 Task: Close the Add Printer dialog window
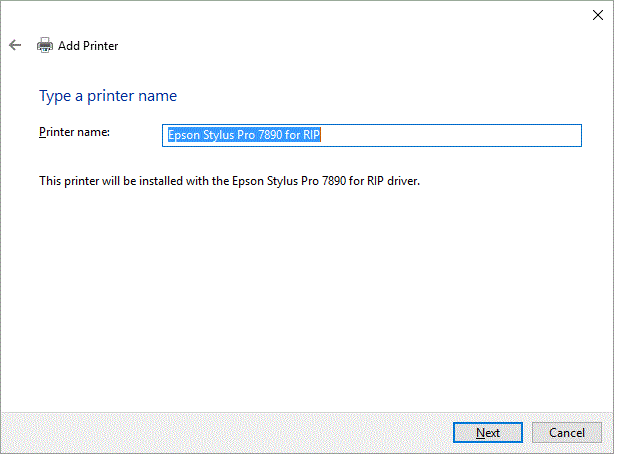(597, 14)
